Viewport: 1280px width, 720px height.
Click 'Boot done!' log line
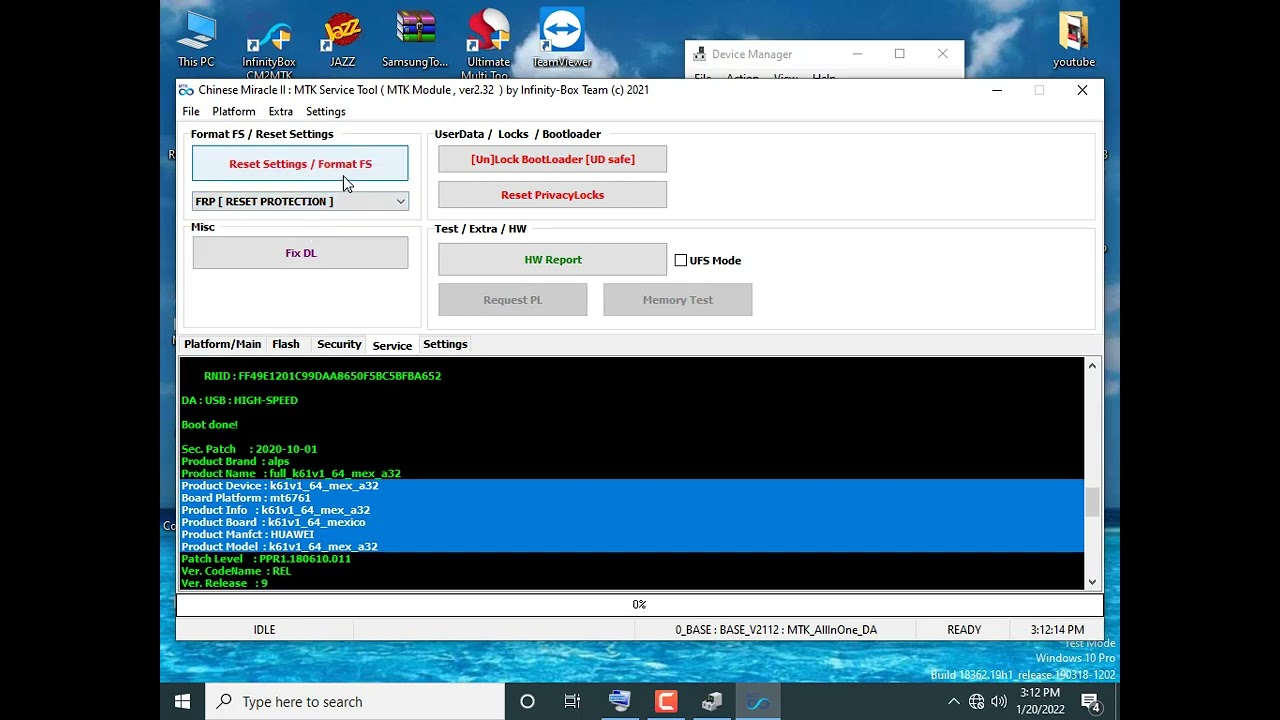tap(209, 425)
